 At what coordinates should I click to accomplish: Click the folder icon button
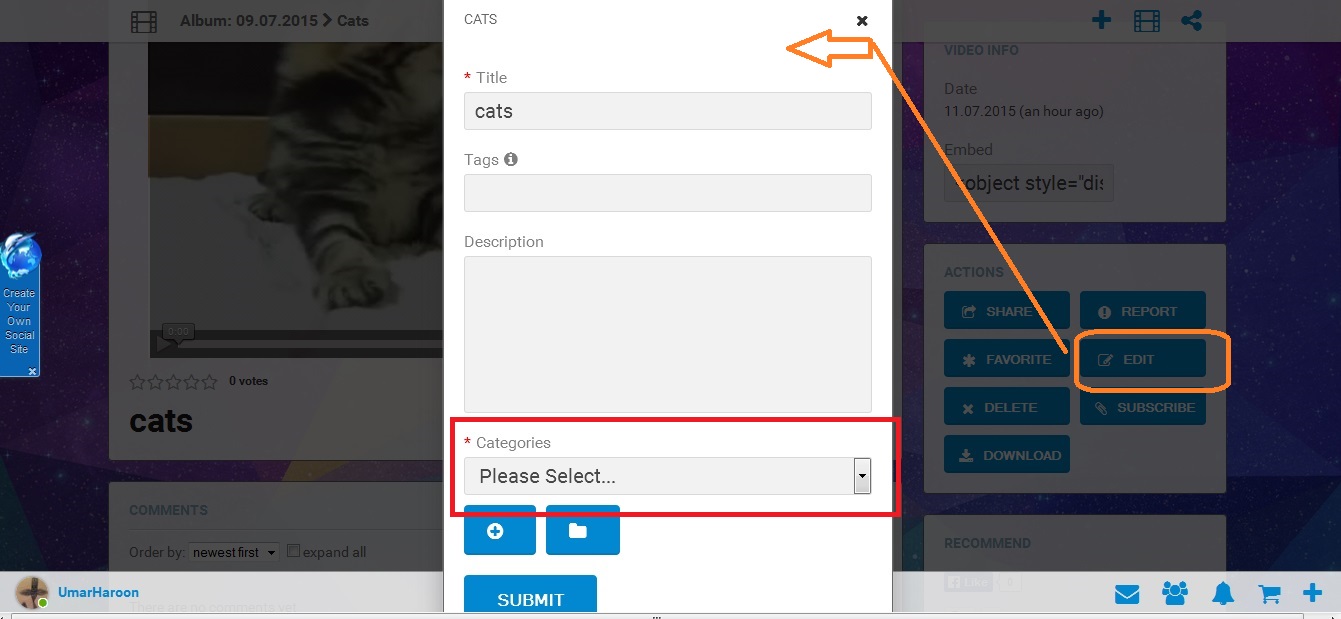point(582,531)
